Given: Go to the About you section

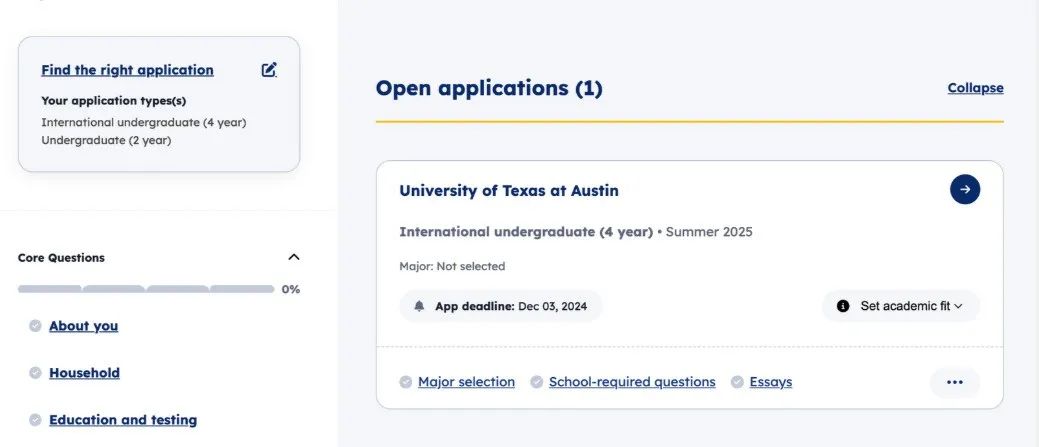Looking at the screenshot, I should [83, 326].
